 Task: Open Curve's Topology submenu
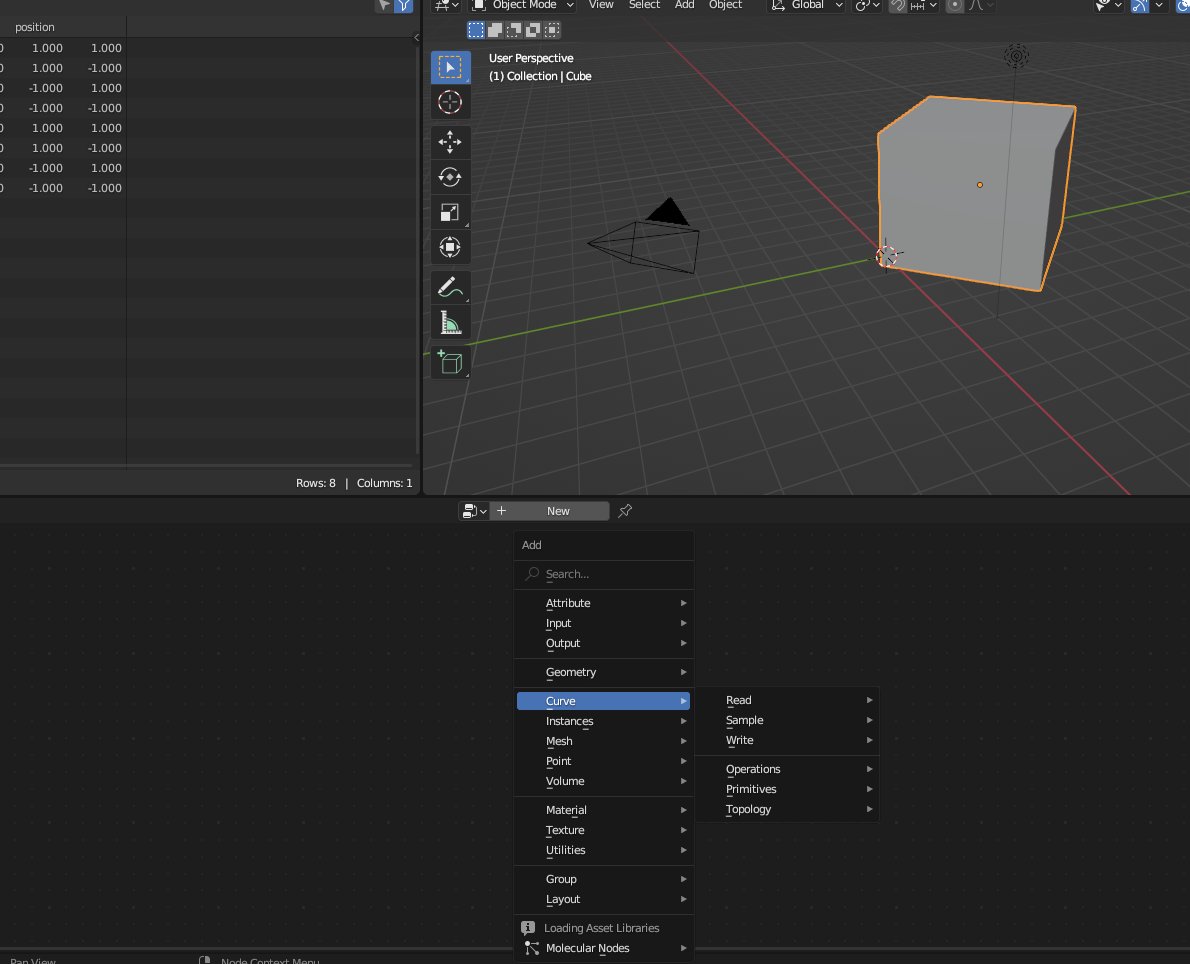[x=787, y=809]
